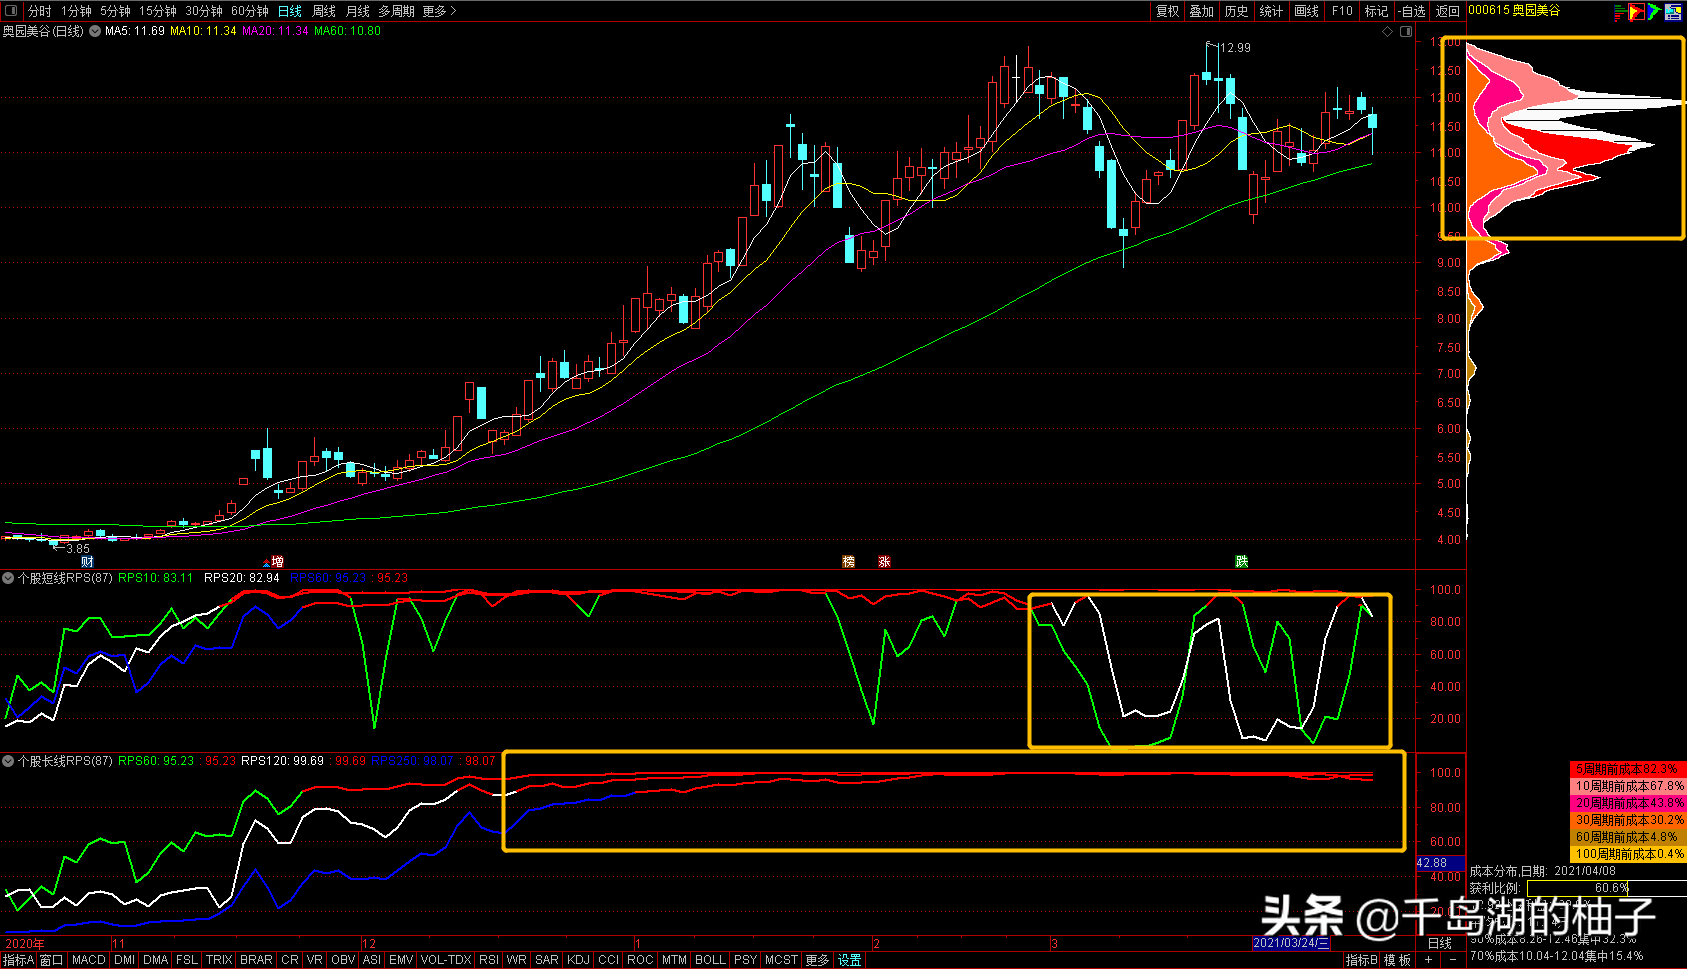Click the diamond icon above the price axis
The image size is (1687, 969).
1387,32
